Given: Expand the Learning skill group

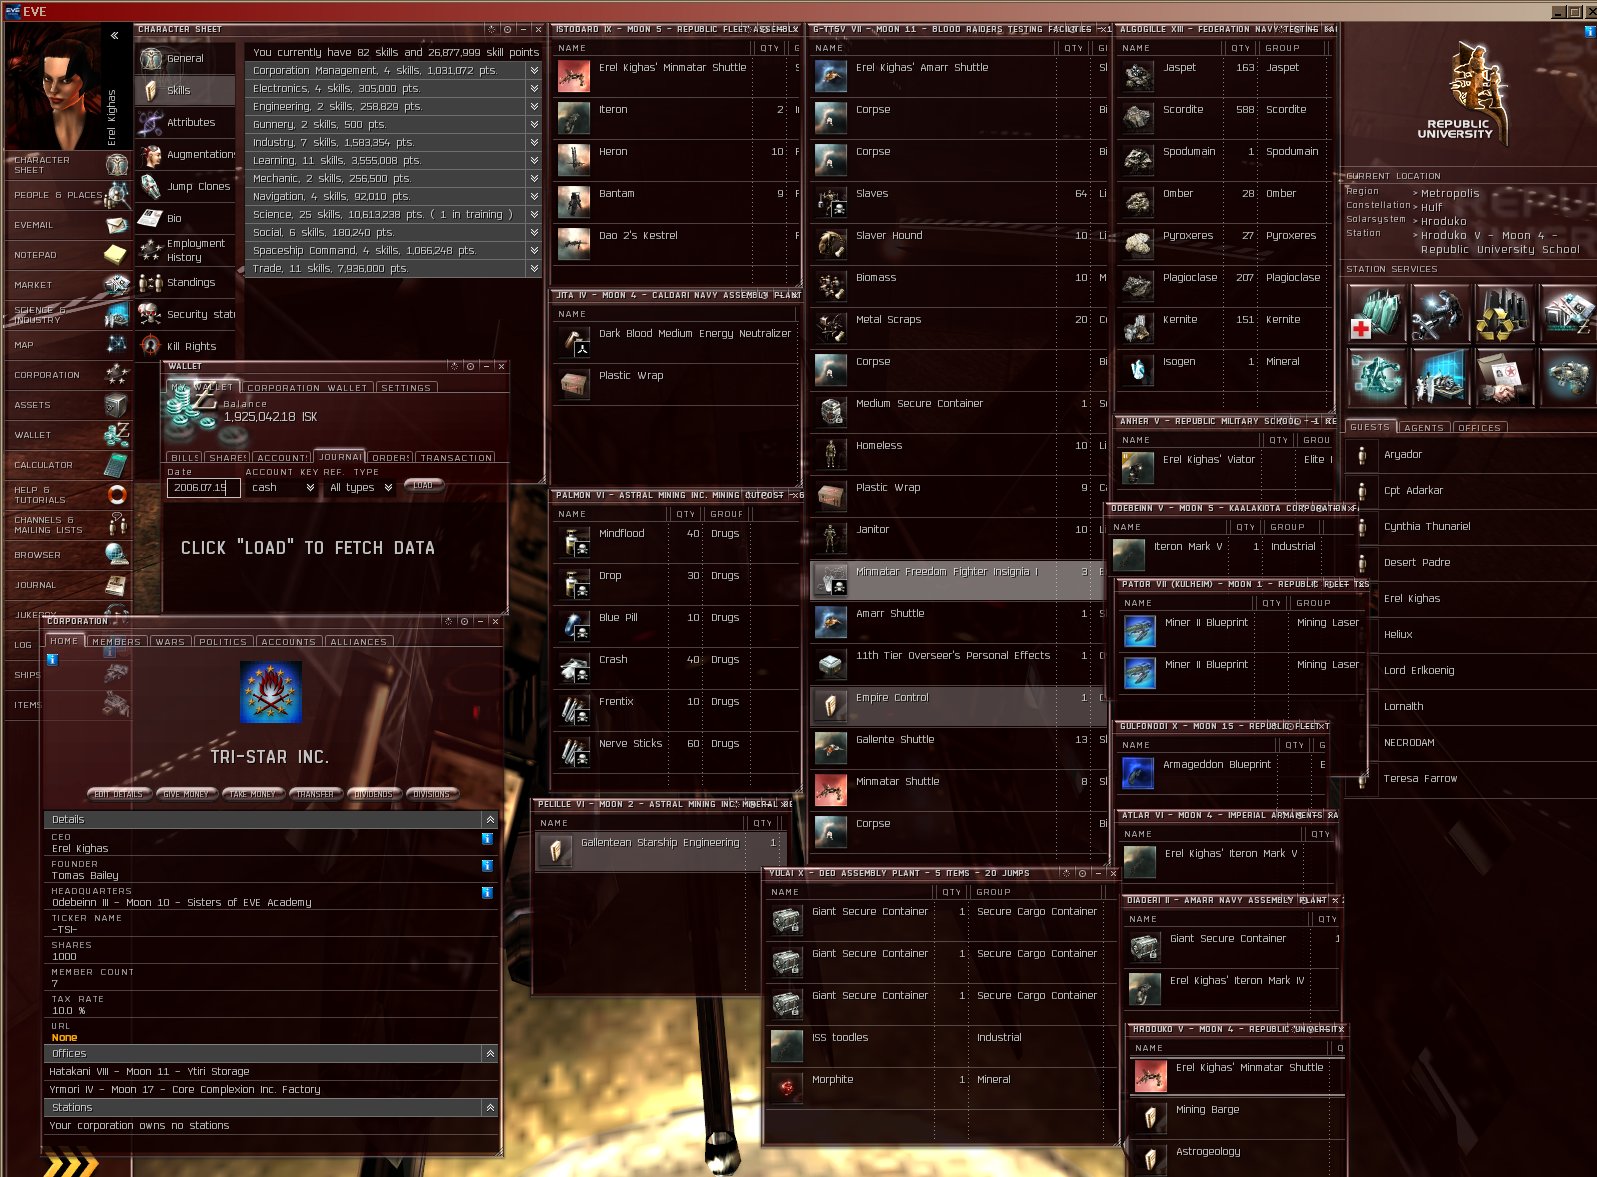Looking at the screenshot, I should pyautogui.click(x=534, y=161).
